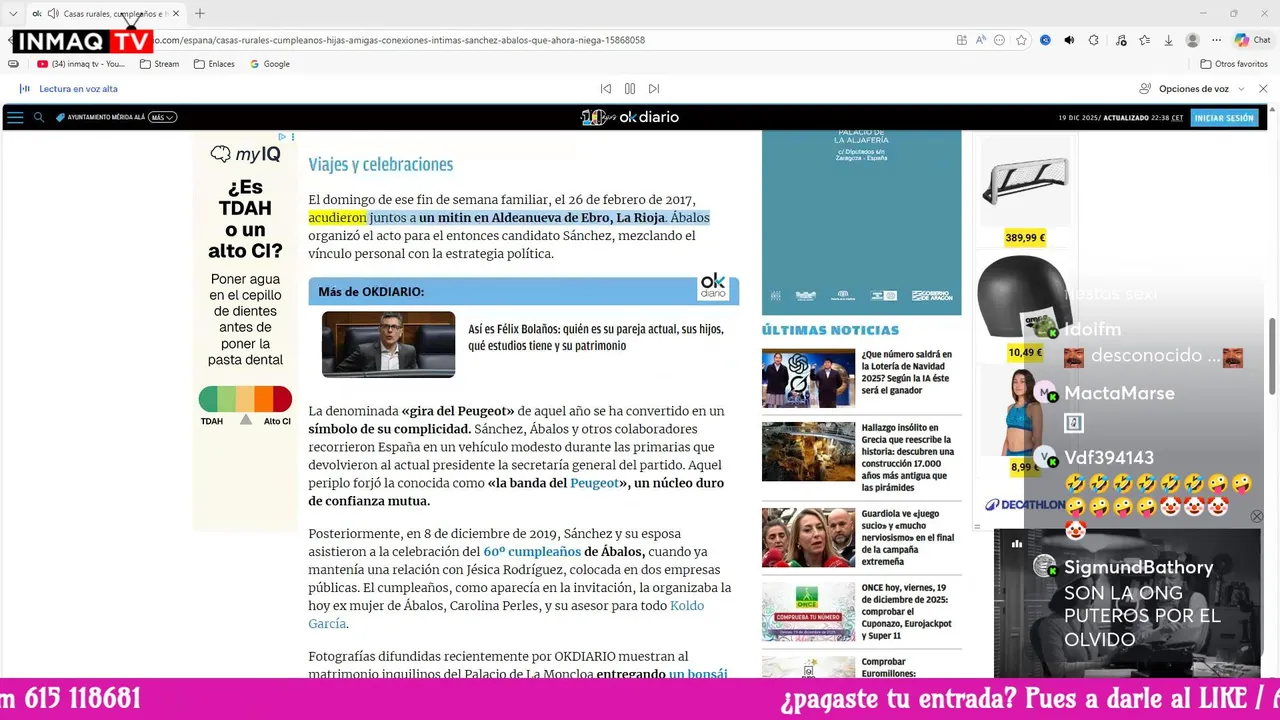
Task: Open the myIQ TDAH advertisement
Action: 245,330
